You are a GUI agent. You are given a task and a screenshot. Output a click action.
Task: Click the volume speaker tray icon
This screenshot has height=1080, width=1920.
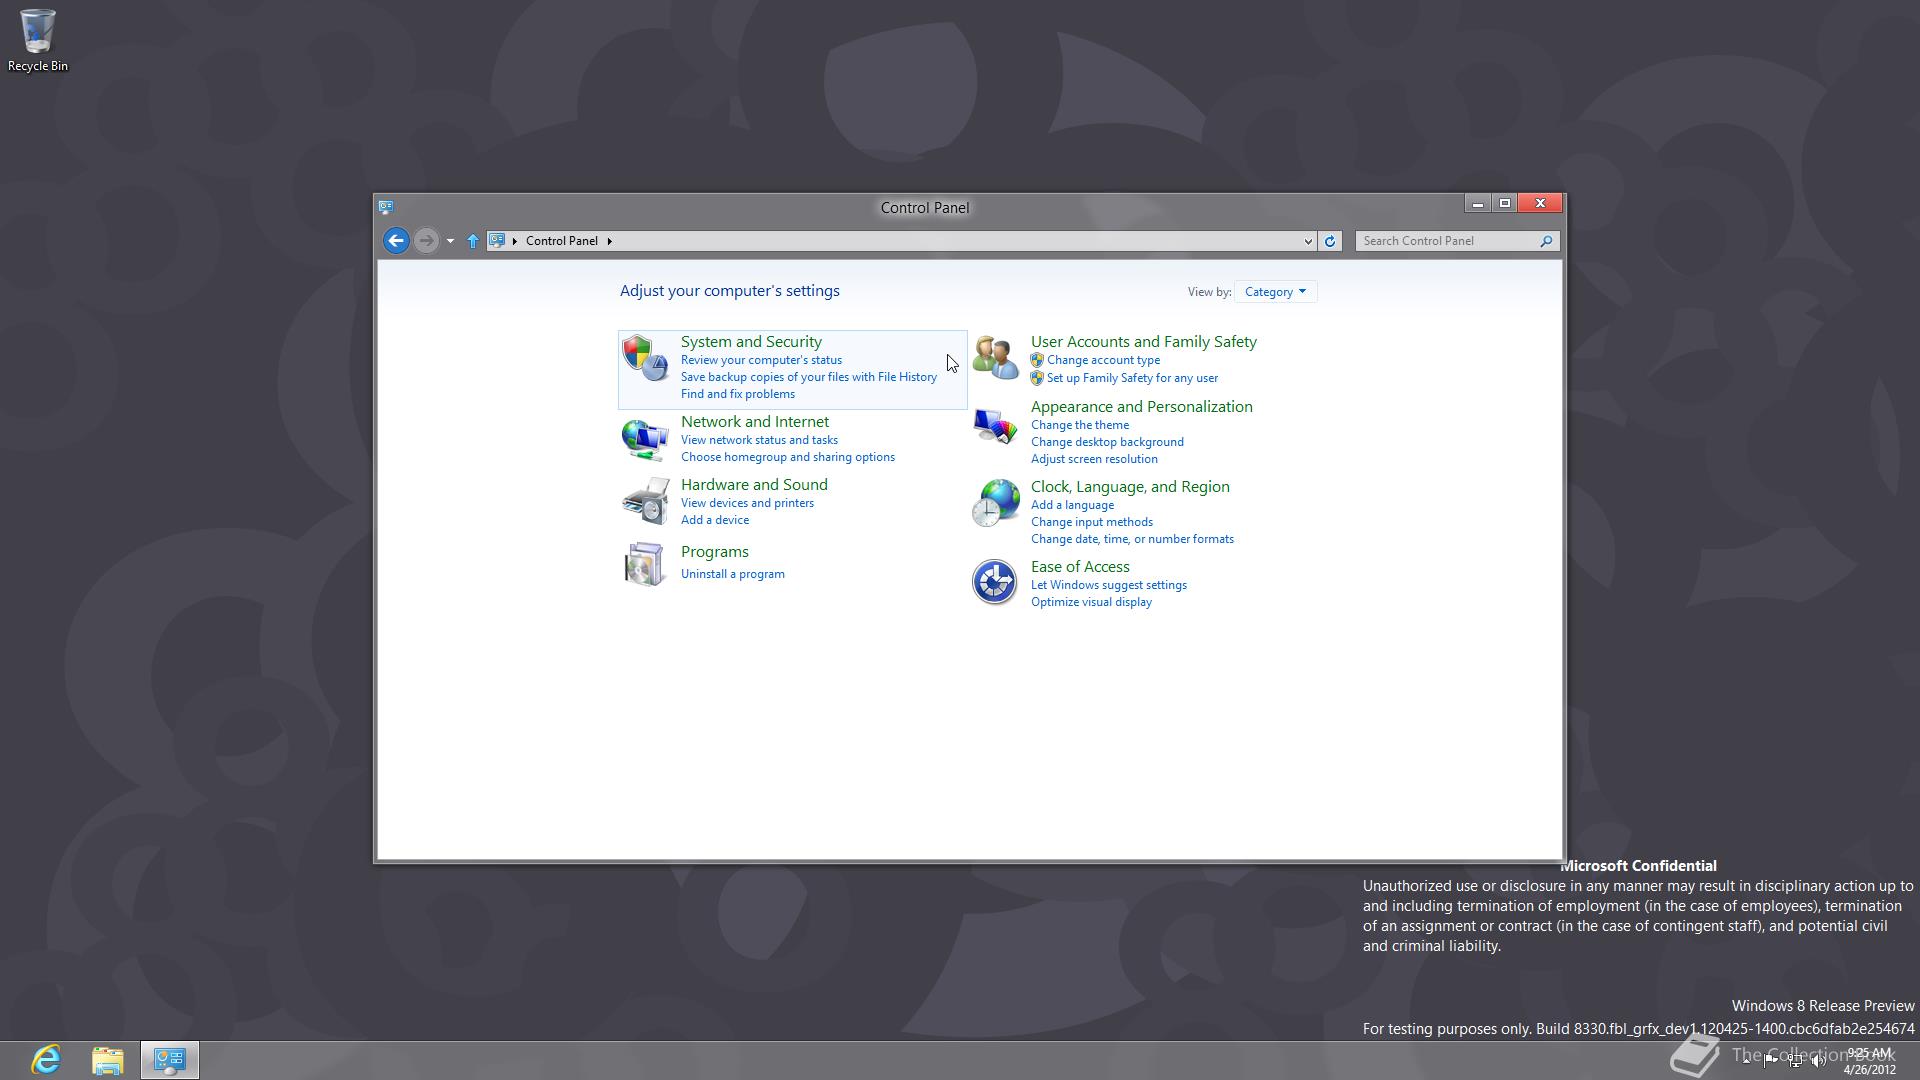(x=1819, y=1061)
